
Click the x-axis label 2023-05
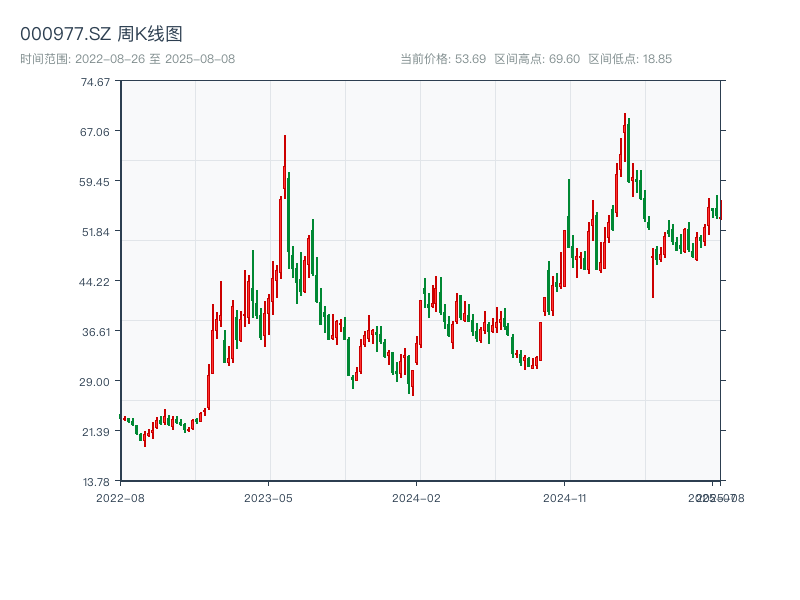tap(268, 498)
